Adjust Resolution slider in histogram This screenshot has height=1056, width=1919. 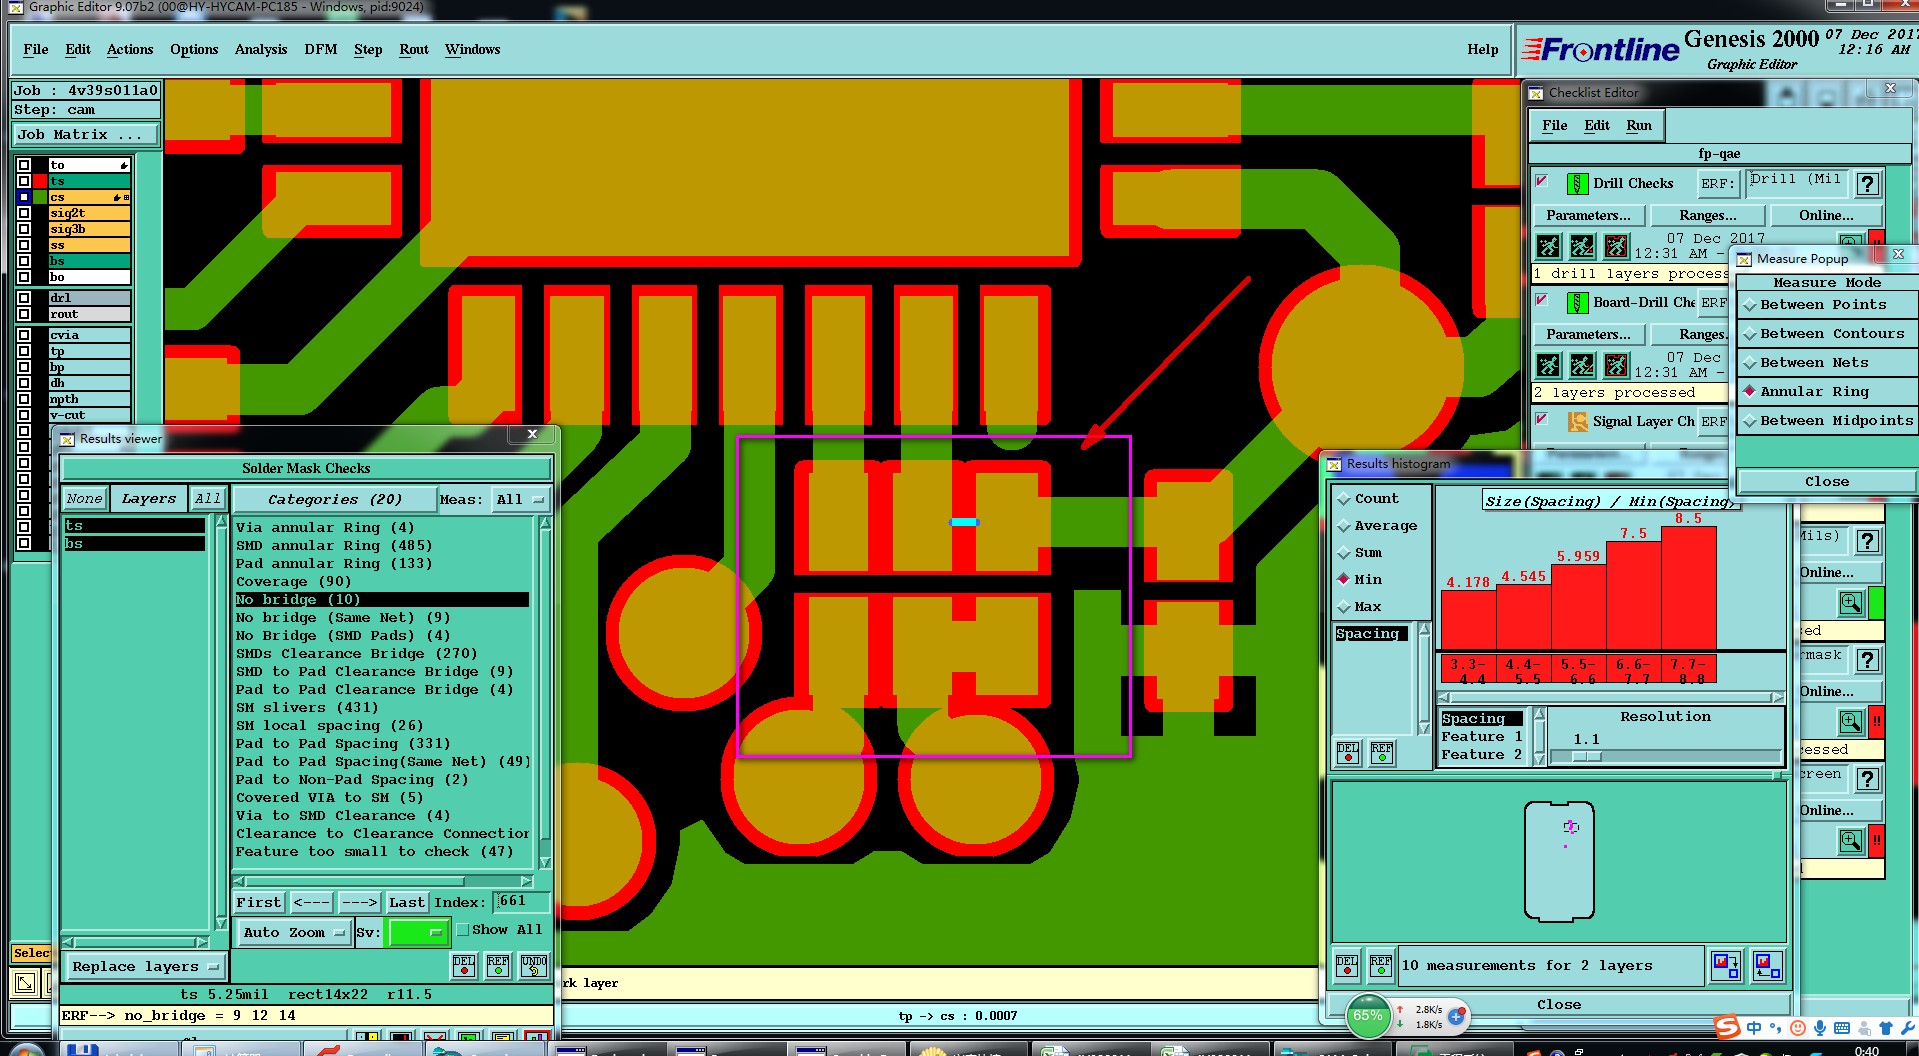coord(1586,757)
